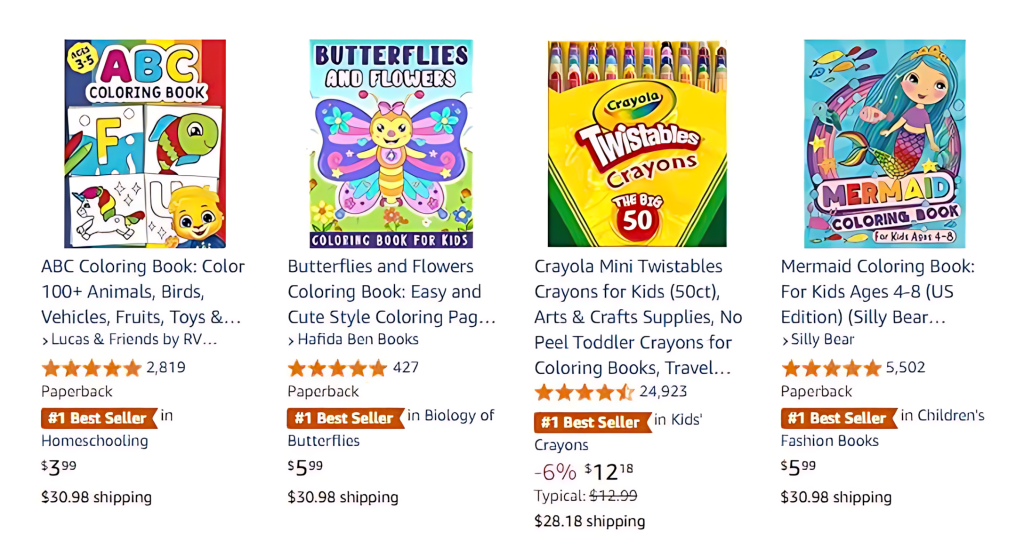Click the Kids' Crayons #1 Best Seller badge

click(590, 422)
